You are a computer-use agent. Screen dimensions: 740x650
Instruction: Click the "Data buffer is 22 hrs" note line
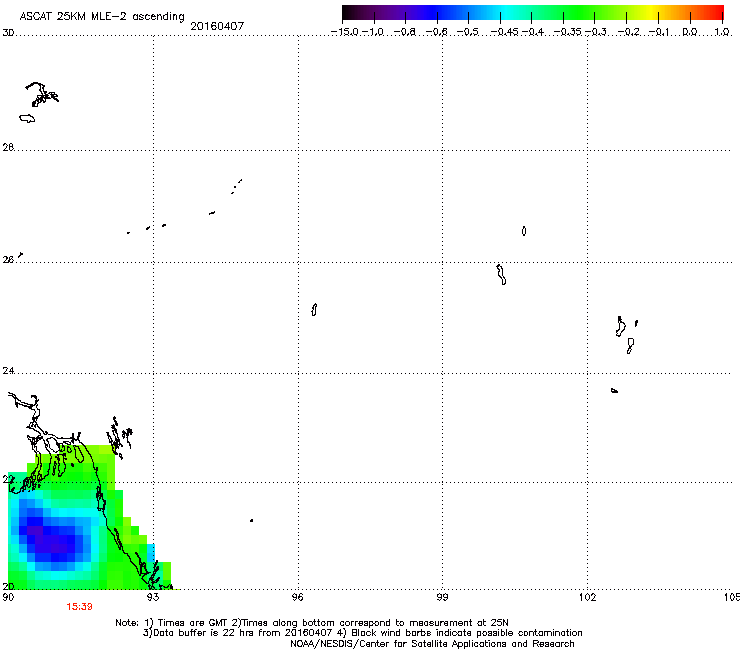tap(362, 633)
